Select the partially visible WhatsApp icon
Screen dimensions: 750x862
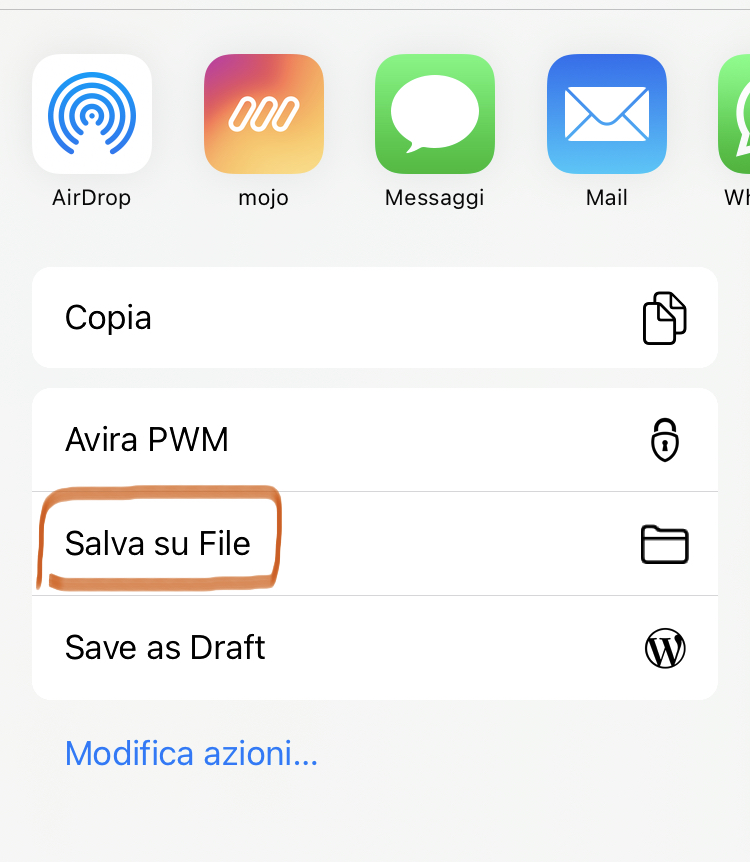click(734, 114)
